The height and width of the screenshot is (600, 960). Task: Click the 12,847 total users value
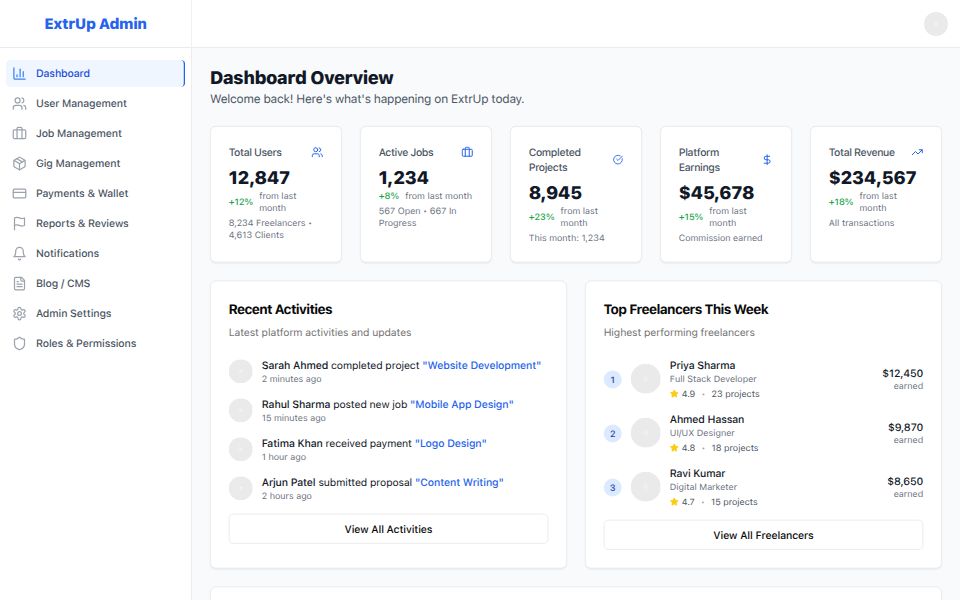click(x=259, y=178)
